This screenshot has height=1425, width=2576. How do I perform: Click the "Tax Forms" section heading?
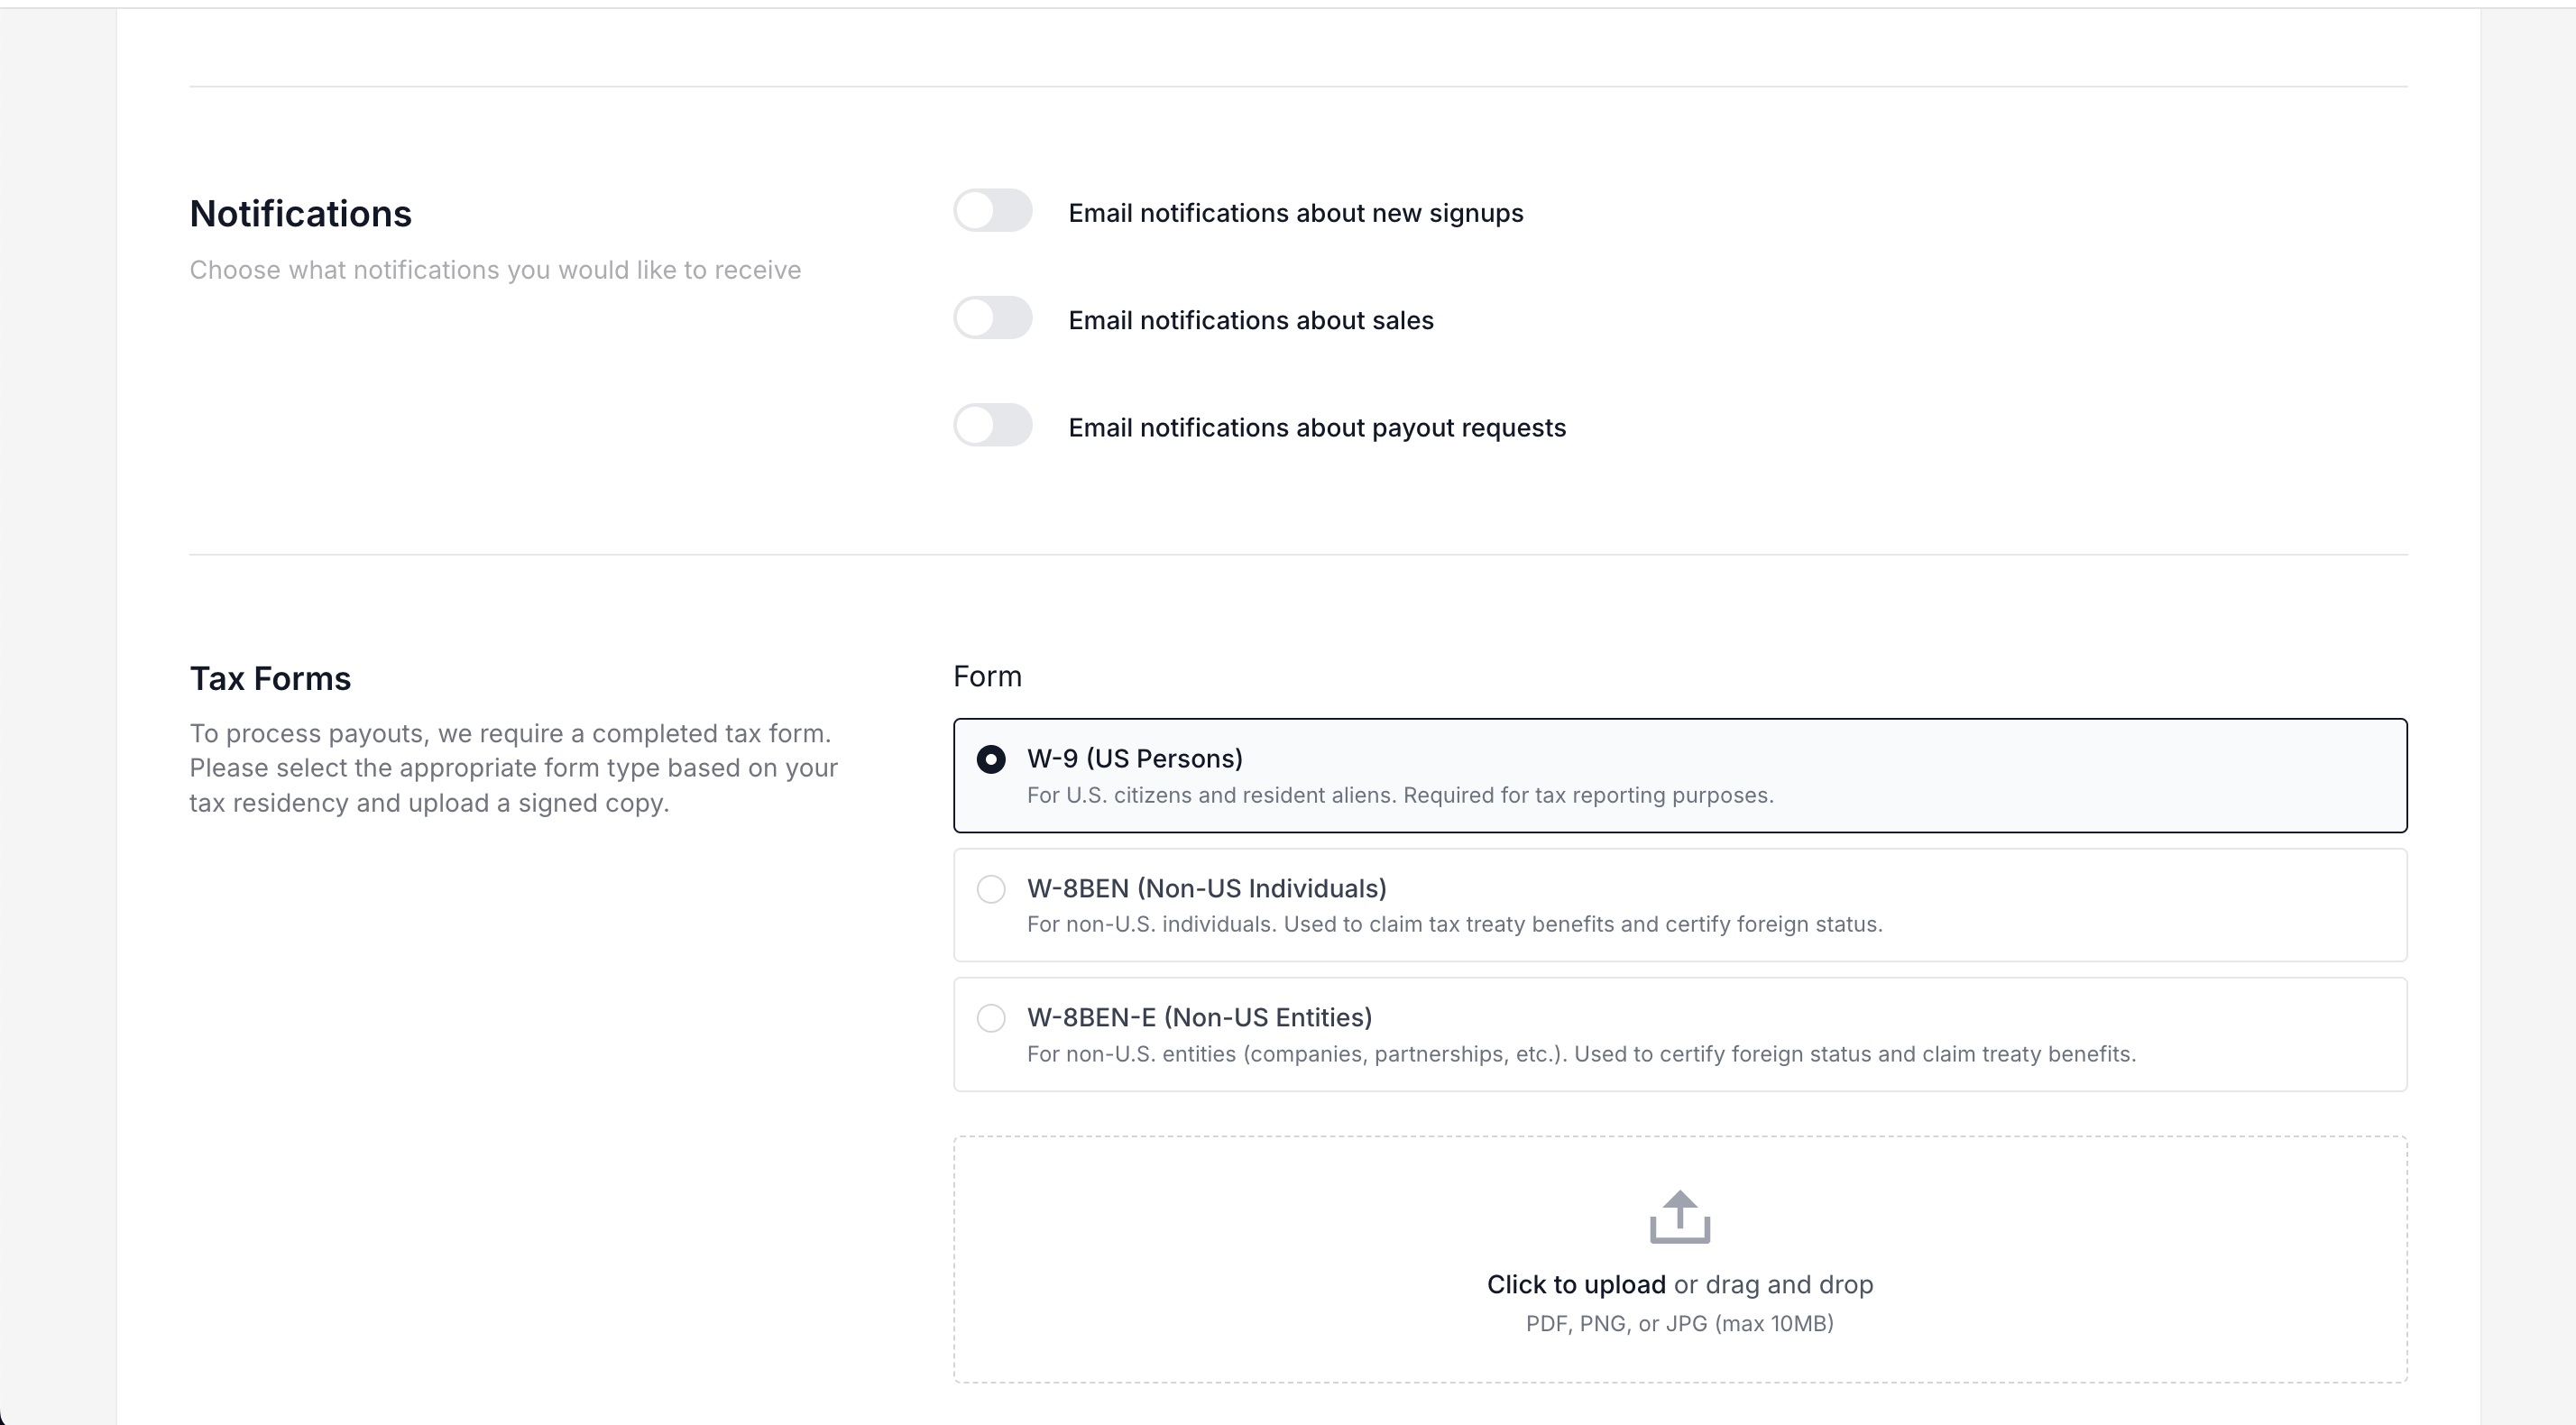point(270,678)
